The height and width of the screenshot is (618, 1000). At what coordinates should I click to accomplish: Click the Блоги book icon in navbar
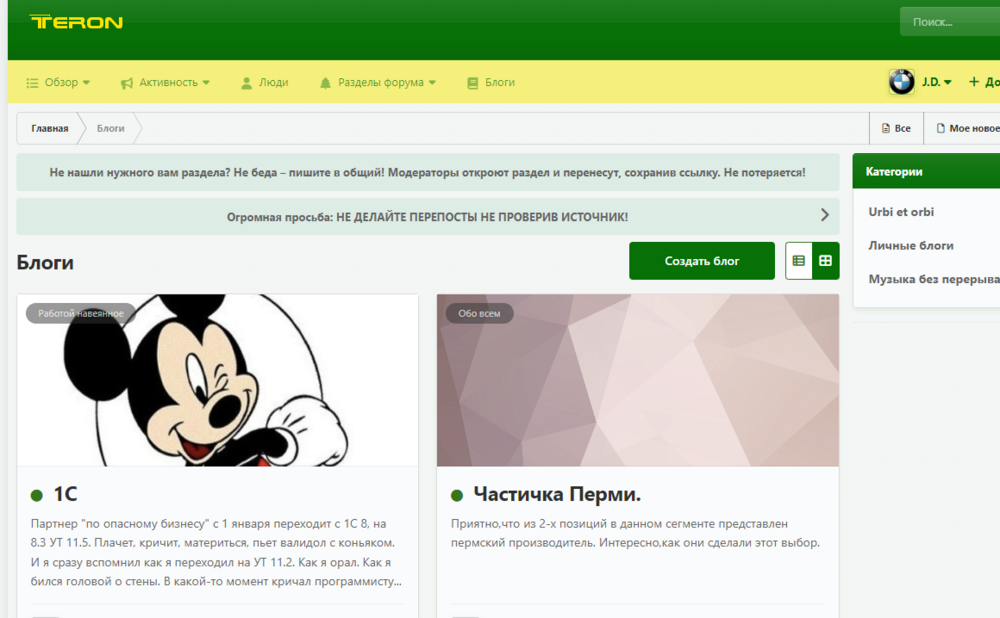(x=473, y=83)
